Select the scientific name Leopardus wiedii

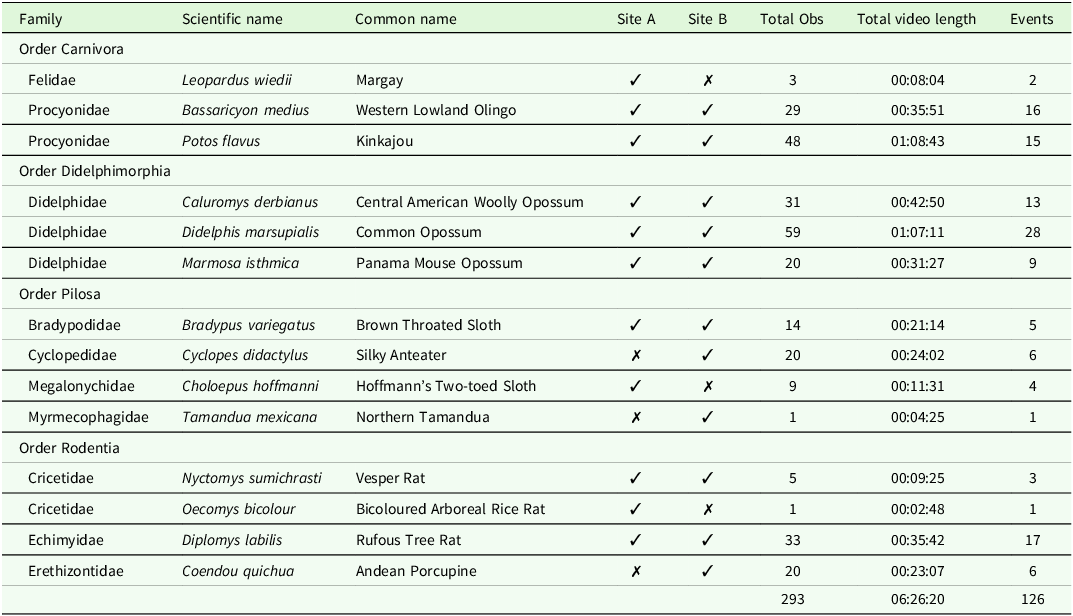tap(237, 80)
